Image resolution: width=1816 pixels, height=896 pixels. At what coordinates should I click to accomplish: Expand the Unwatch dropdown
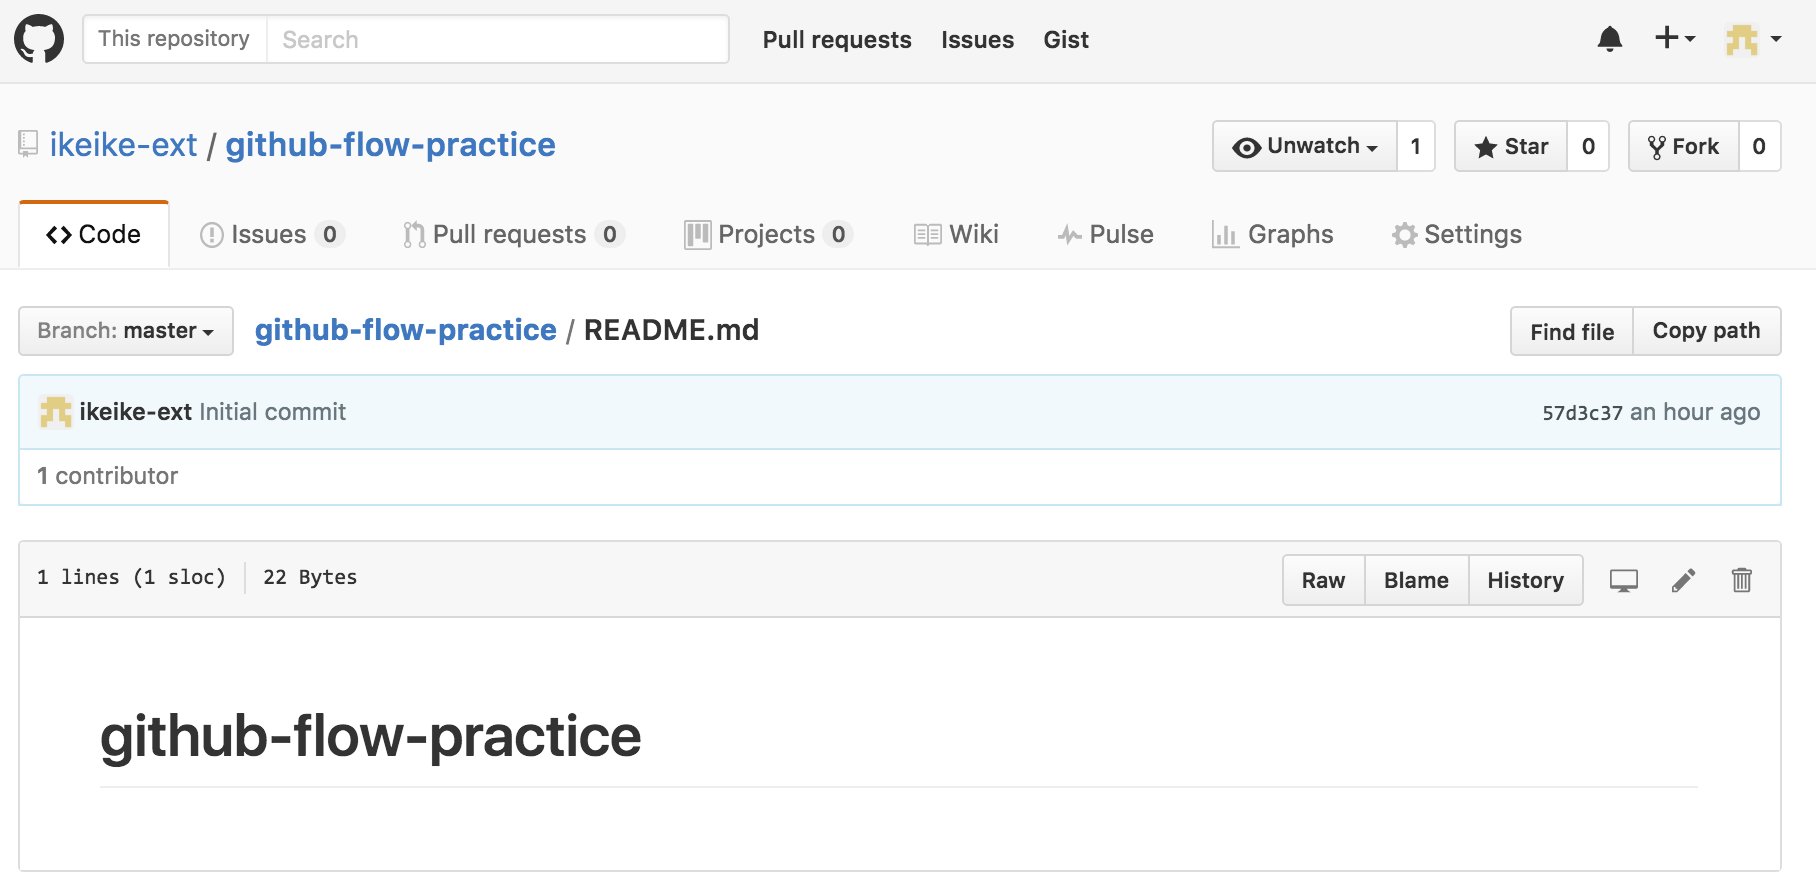tap(1305, 146)
